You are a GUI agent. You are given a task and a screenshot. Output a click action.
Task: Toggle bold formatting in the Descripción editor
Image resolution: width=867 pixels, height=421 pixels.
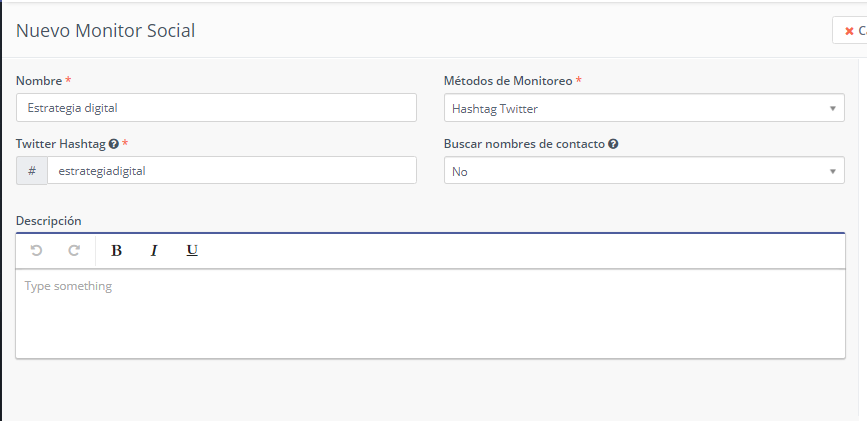(x=116, y=251)
